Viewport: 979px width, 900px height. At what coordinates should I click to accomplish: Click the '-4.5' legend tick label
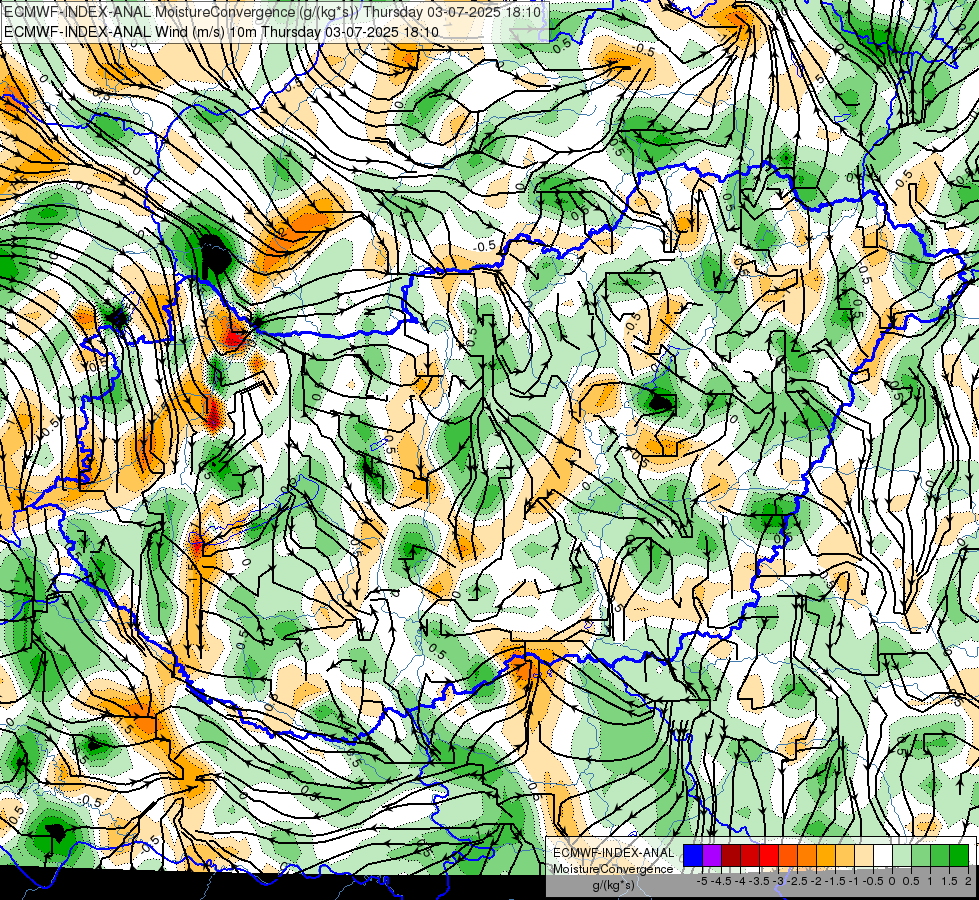721,881
